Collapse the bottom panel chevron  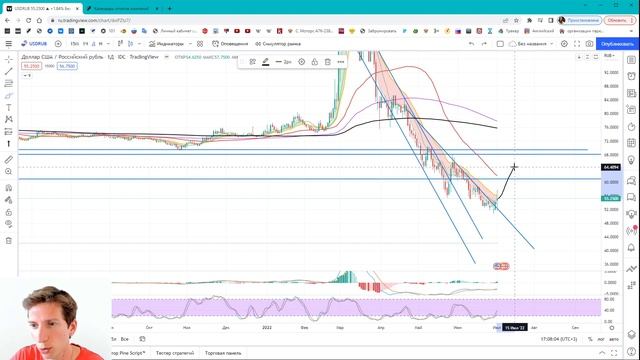coord(602,353)
